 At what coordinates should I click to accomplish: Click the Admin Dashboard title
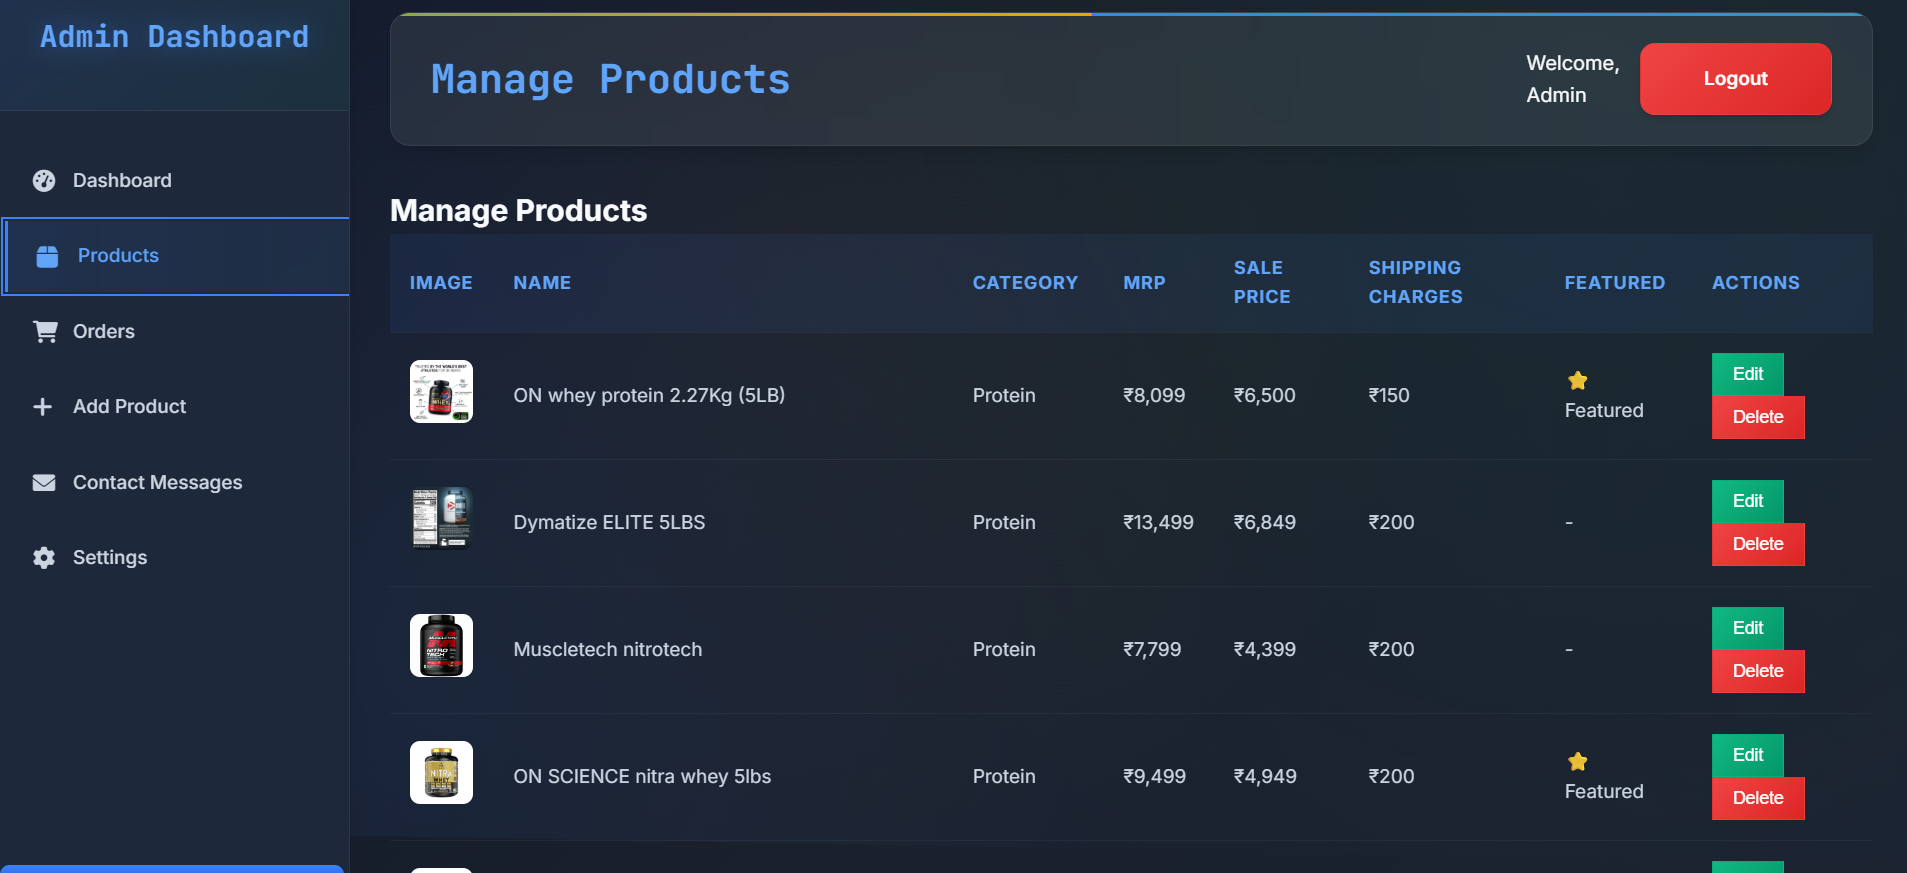[174, 37]
